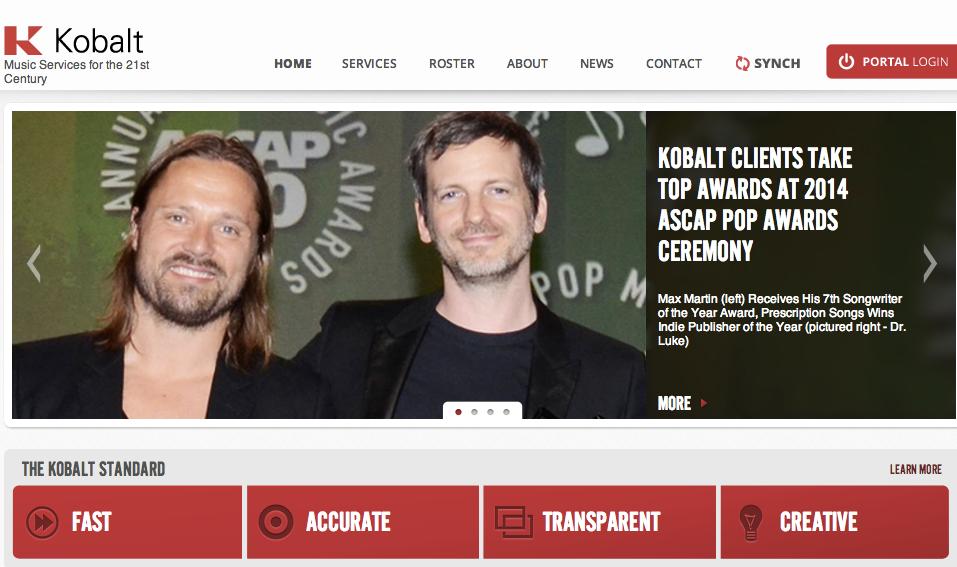Click the red Kobalt K logo
Screen dimensions: 957x567
tap(23, 40)
